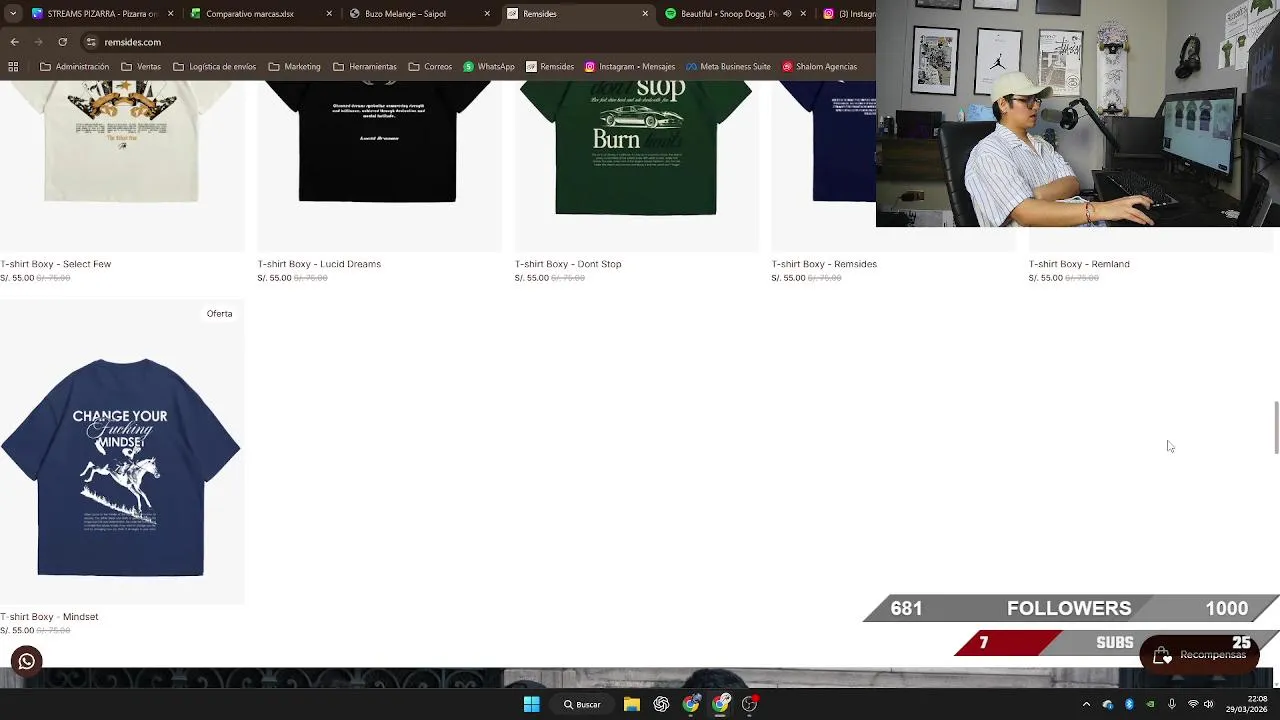Open the Administración bookmarks folder
Viewport: 1280px width, 720px height.
(x=74, y=67)
